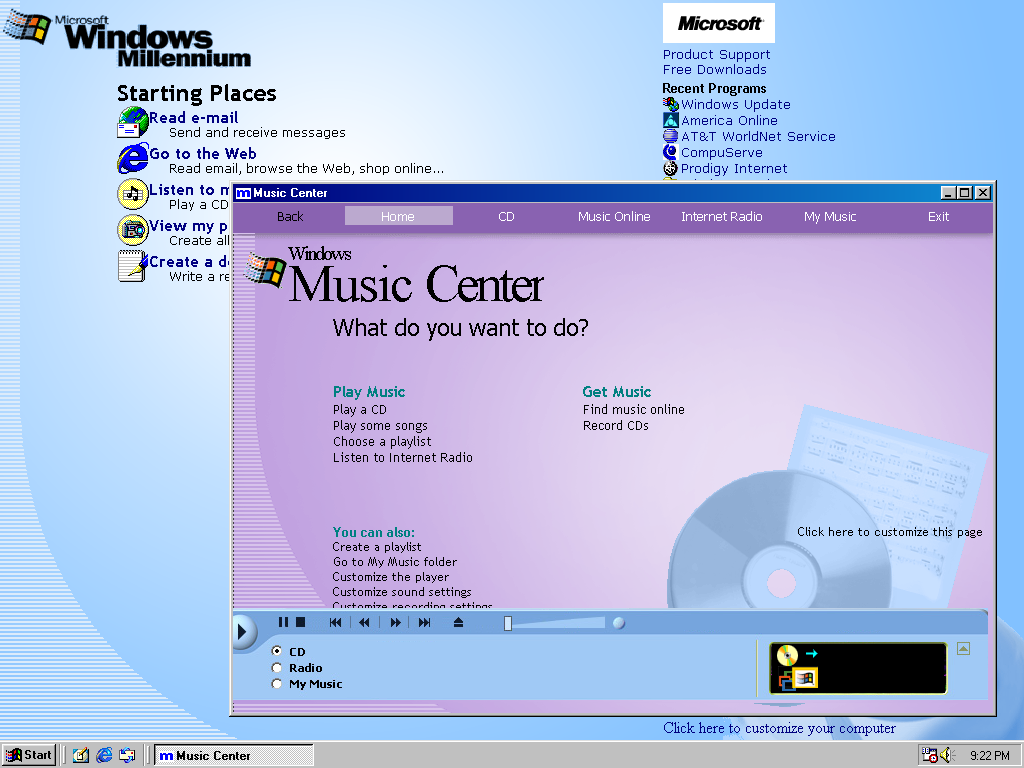This screenshot has height=768, width=1024.
Task: Click the Listen to music note icon
Action: pos(133,194)
